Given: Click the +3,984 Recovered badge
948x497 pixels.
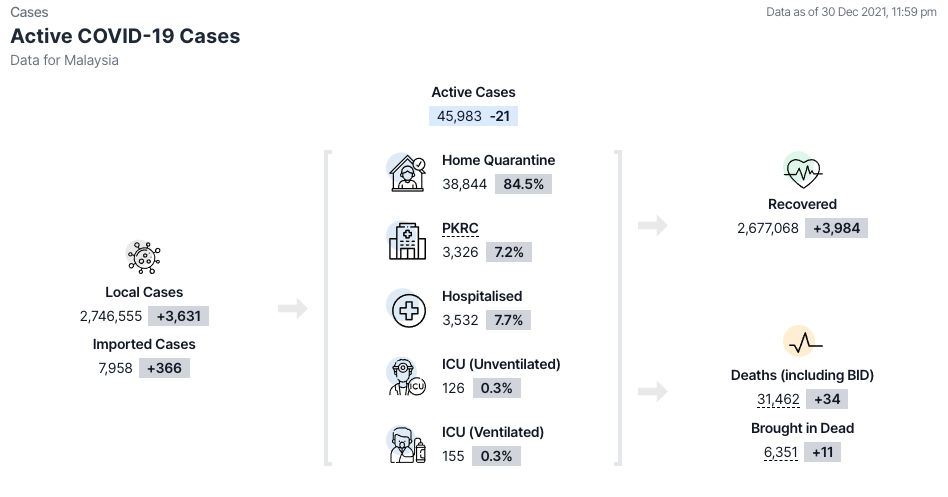Looking at the screenshot, I should [x=836, y=228].
